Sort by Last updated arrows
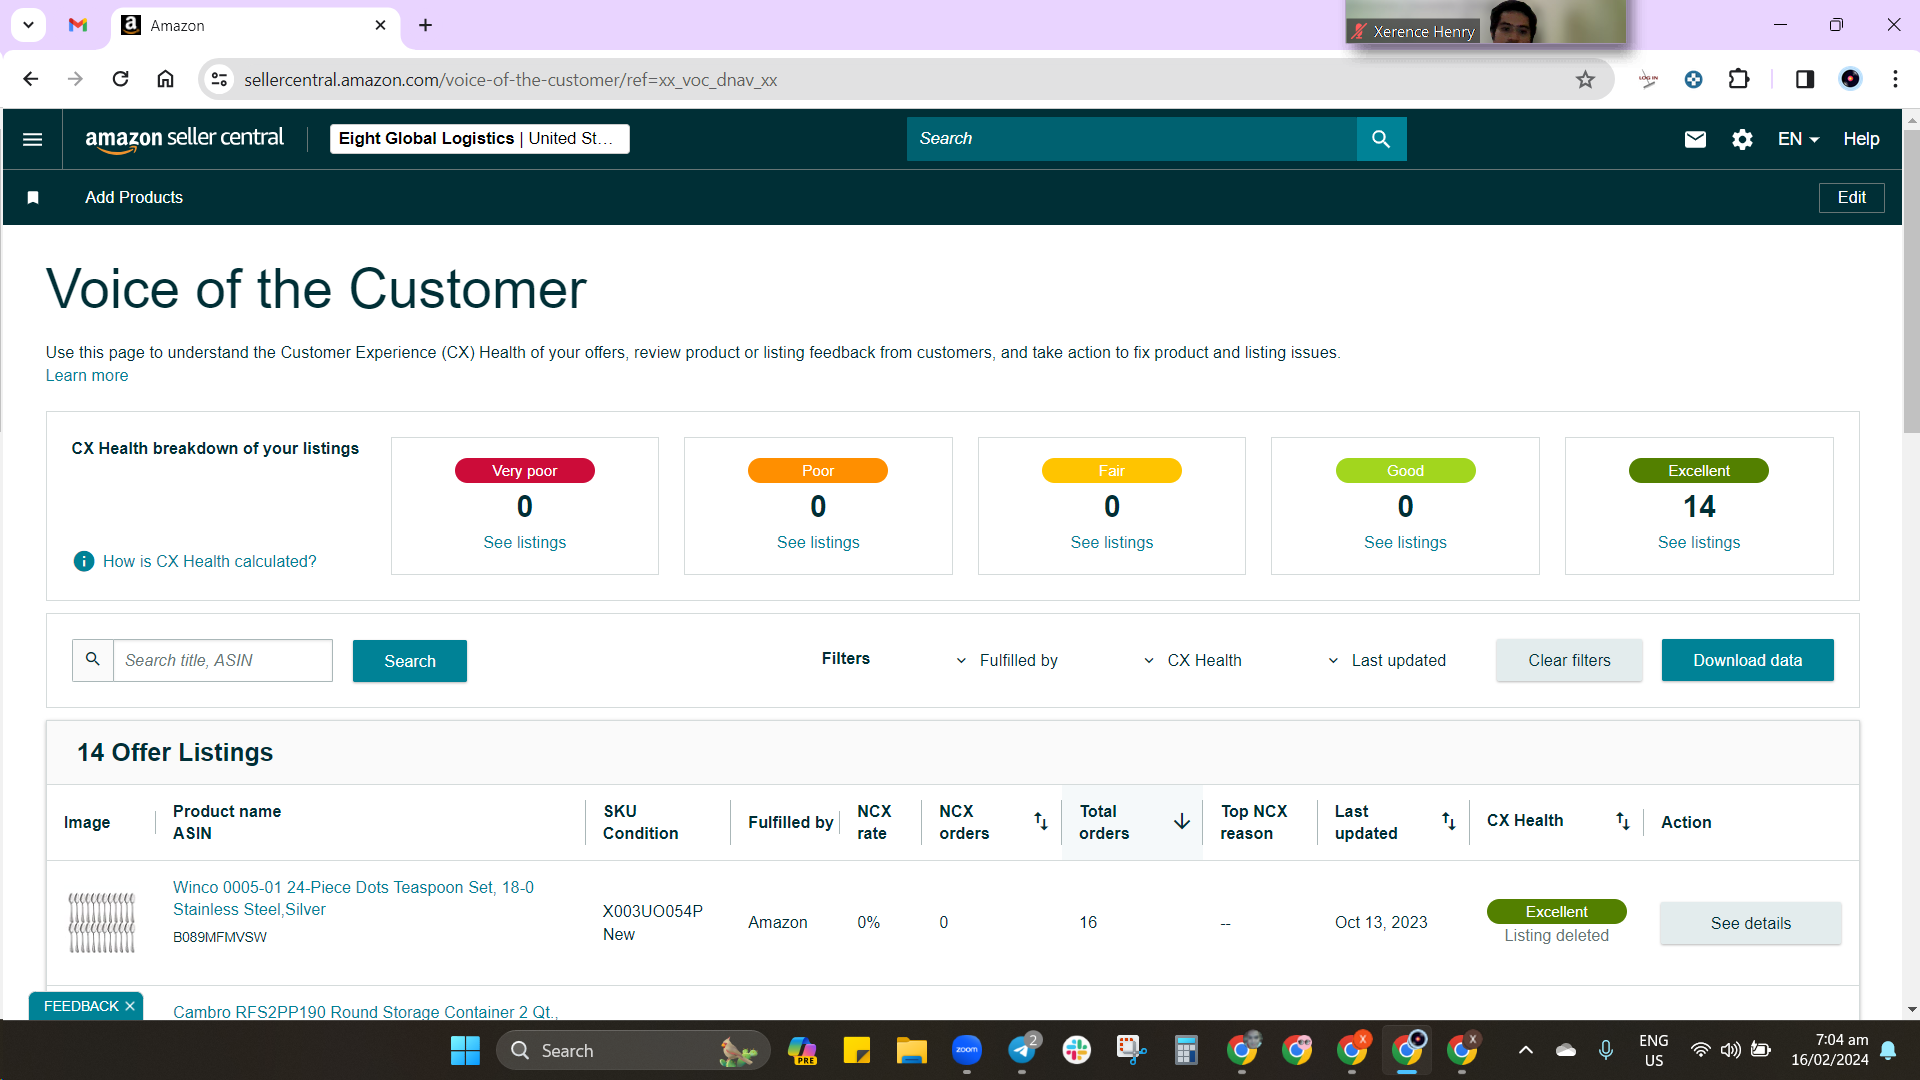The image size is (1920, 1080). tap(1448, 821)
